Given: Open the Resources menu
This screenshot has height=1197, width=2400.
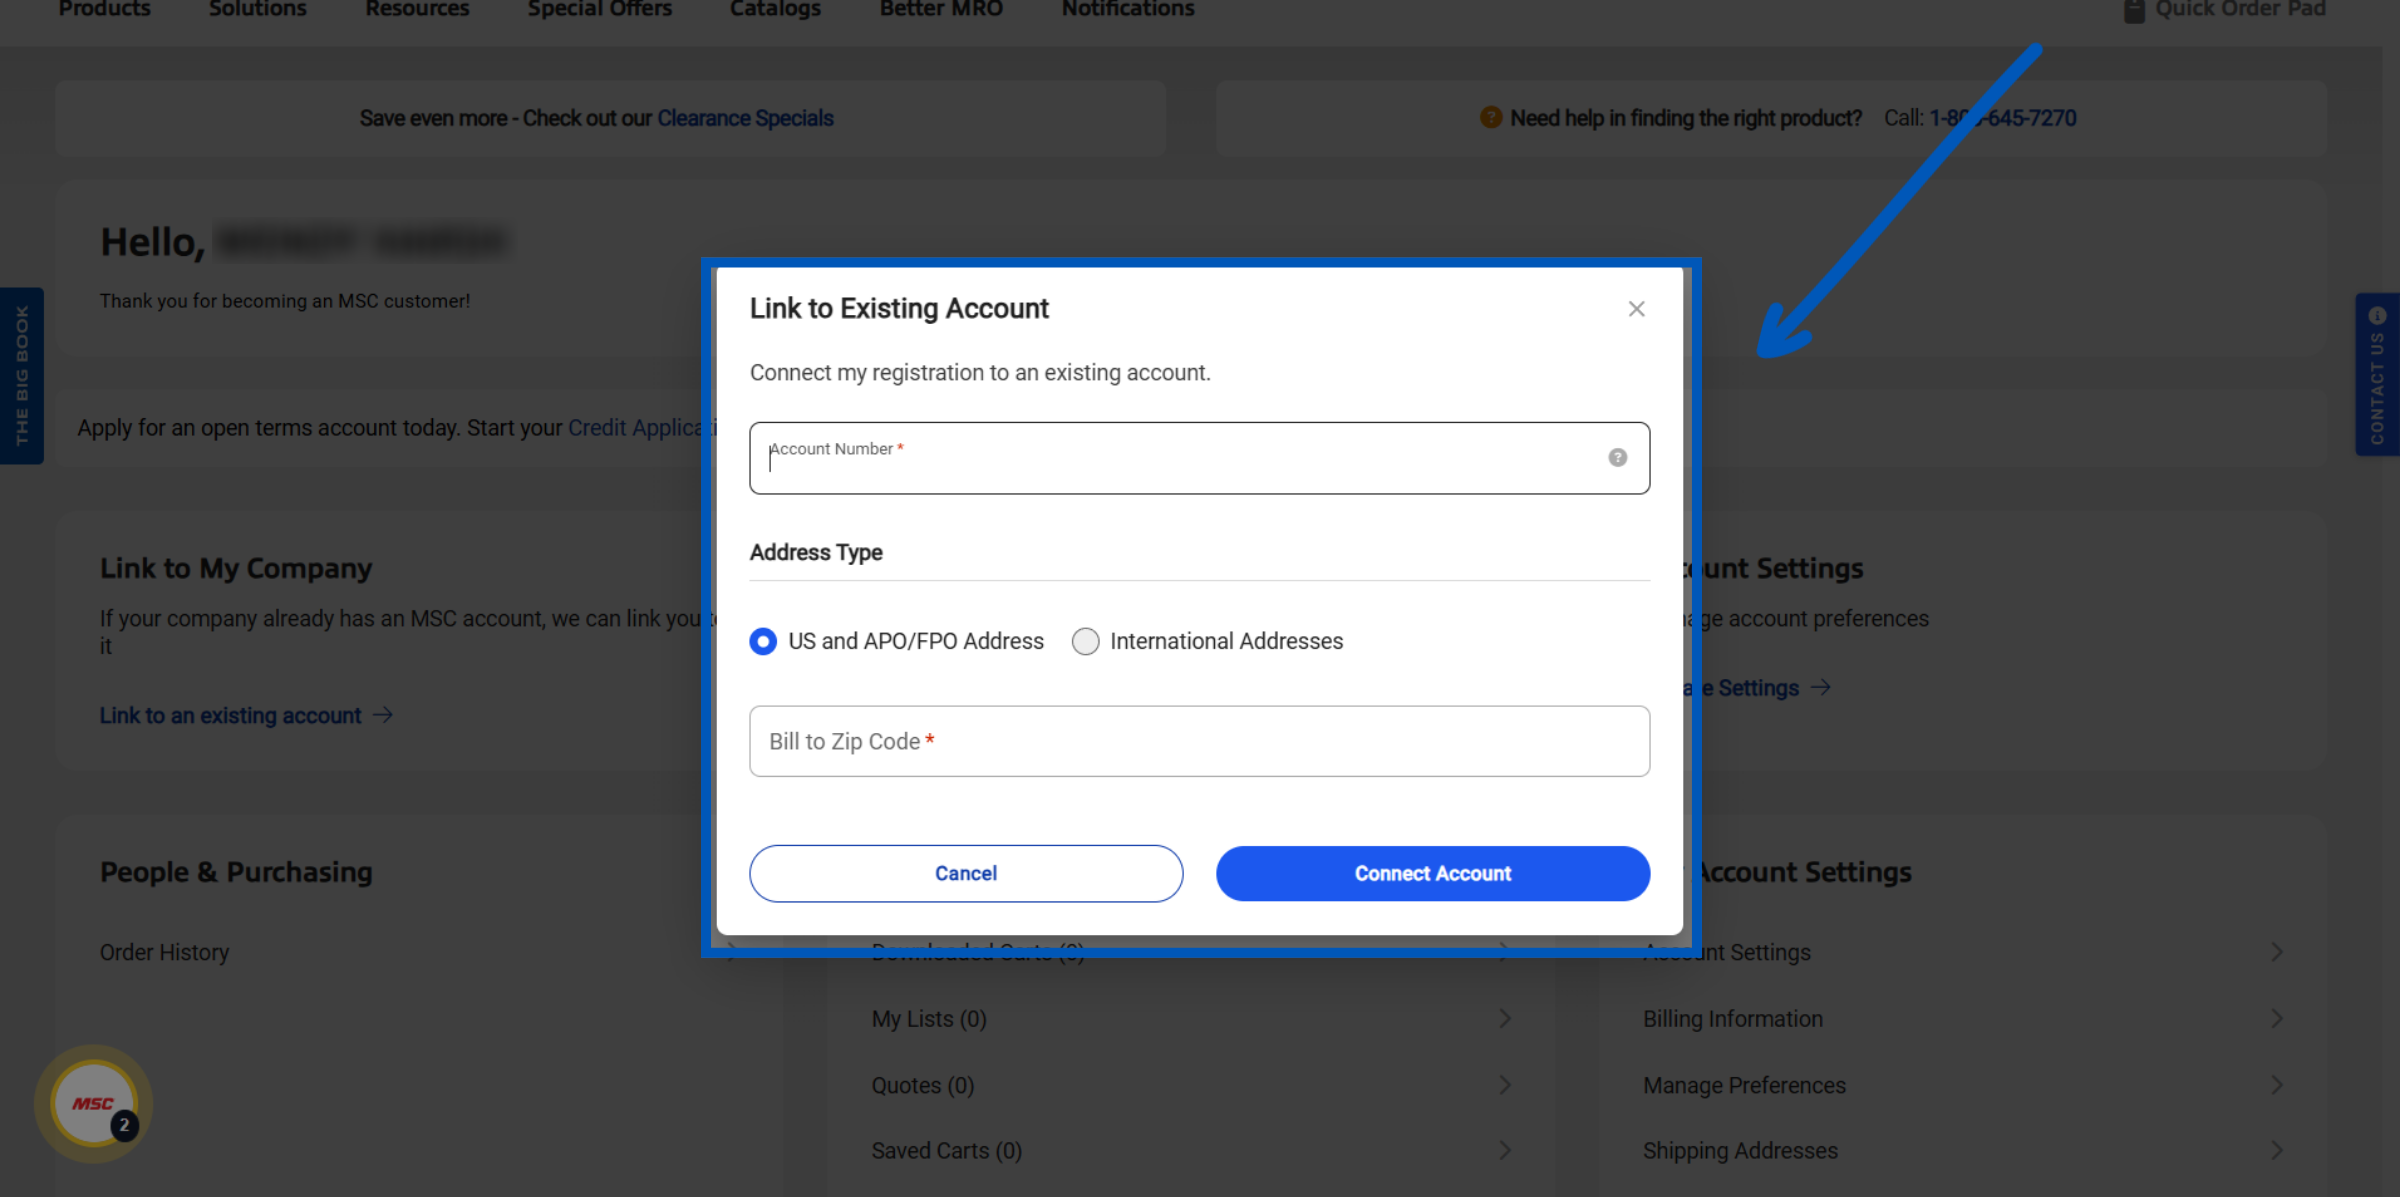Looking at the screenshot, I should tap(417, 9).
